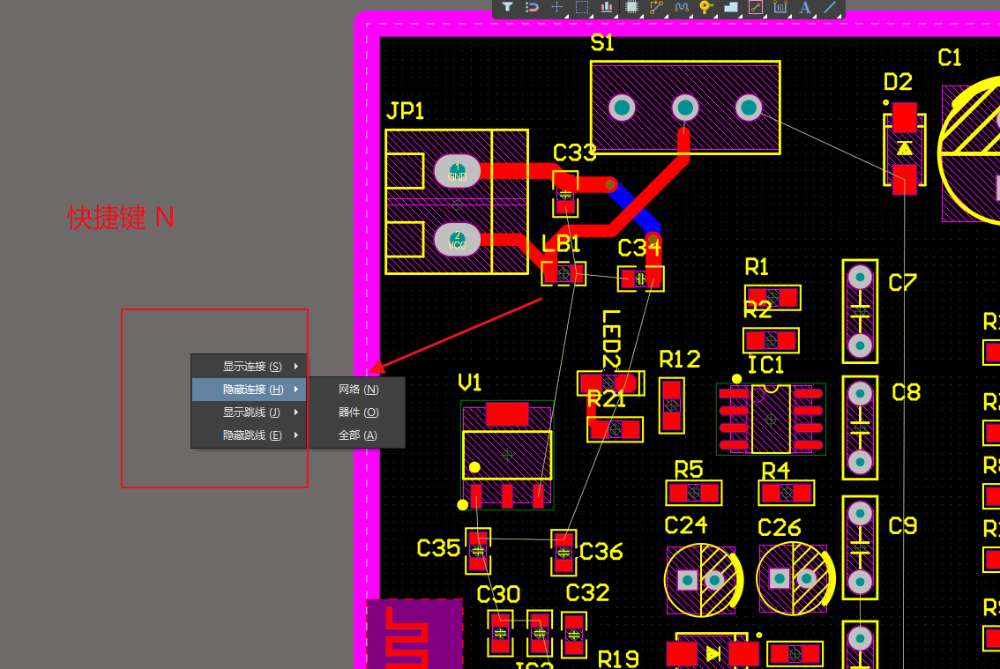Activate the interactive route connections tool
The image size is (1000, 669).
tap(657, 7)
